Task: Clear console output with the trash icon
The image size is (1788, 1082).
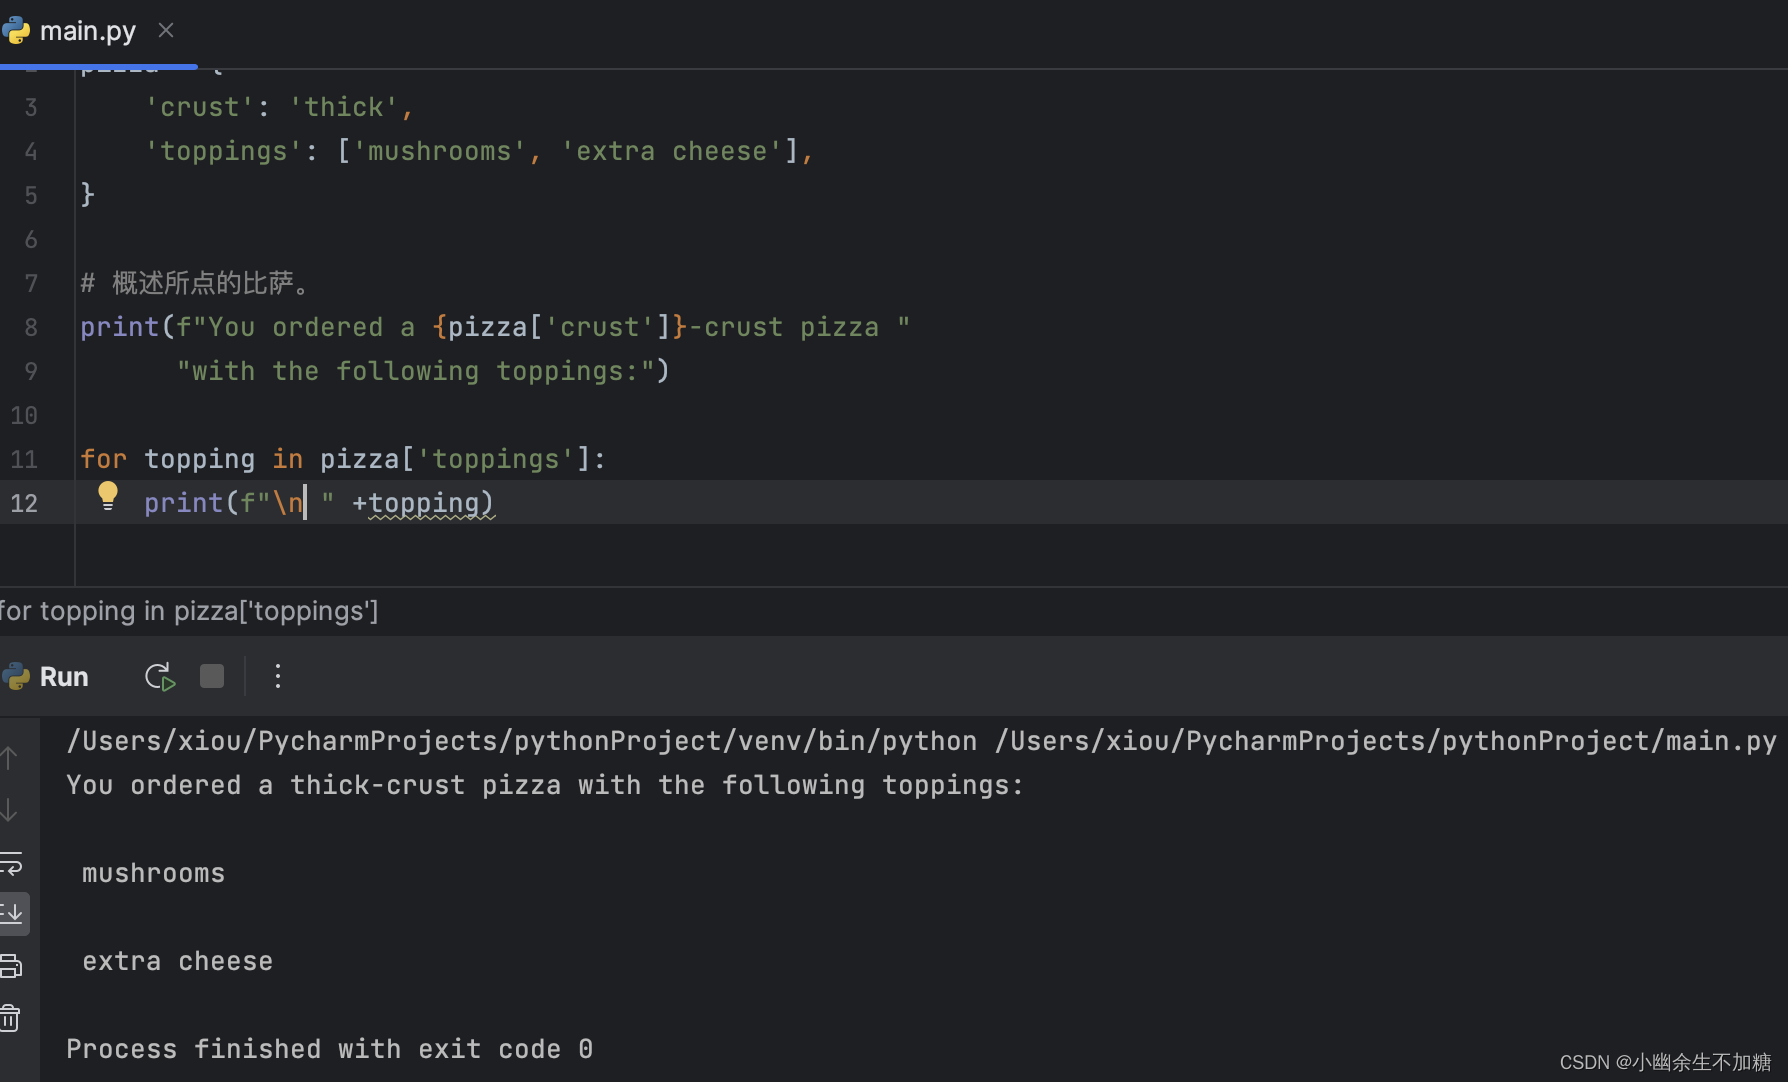Action: coord(10,1018)
